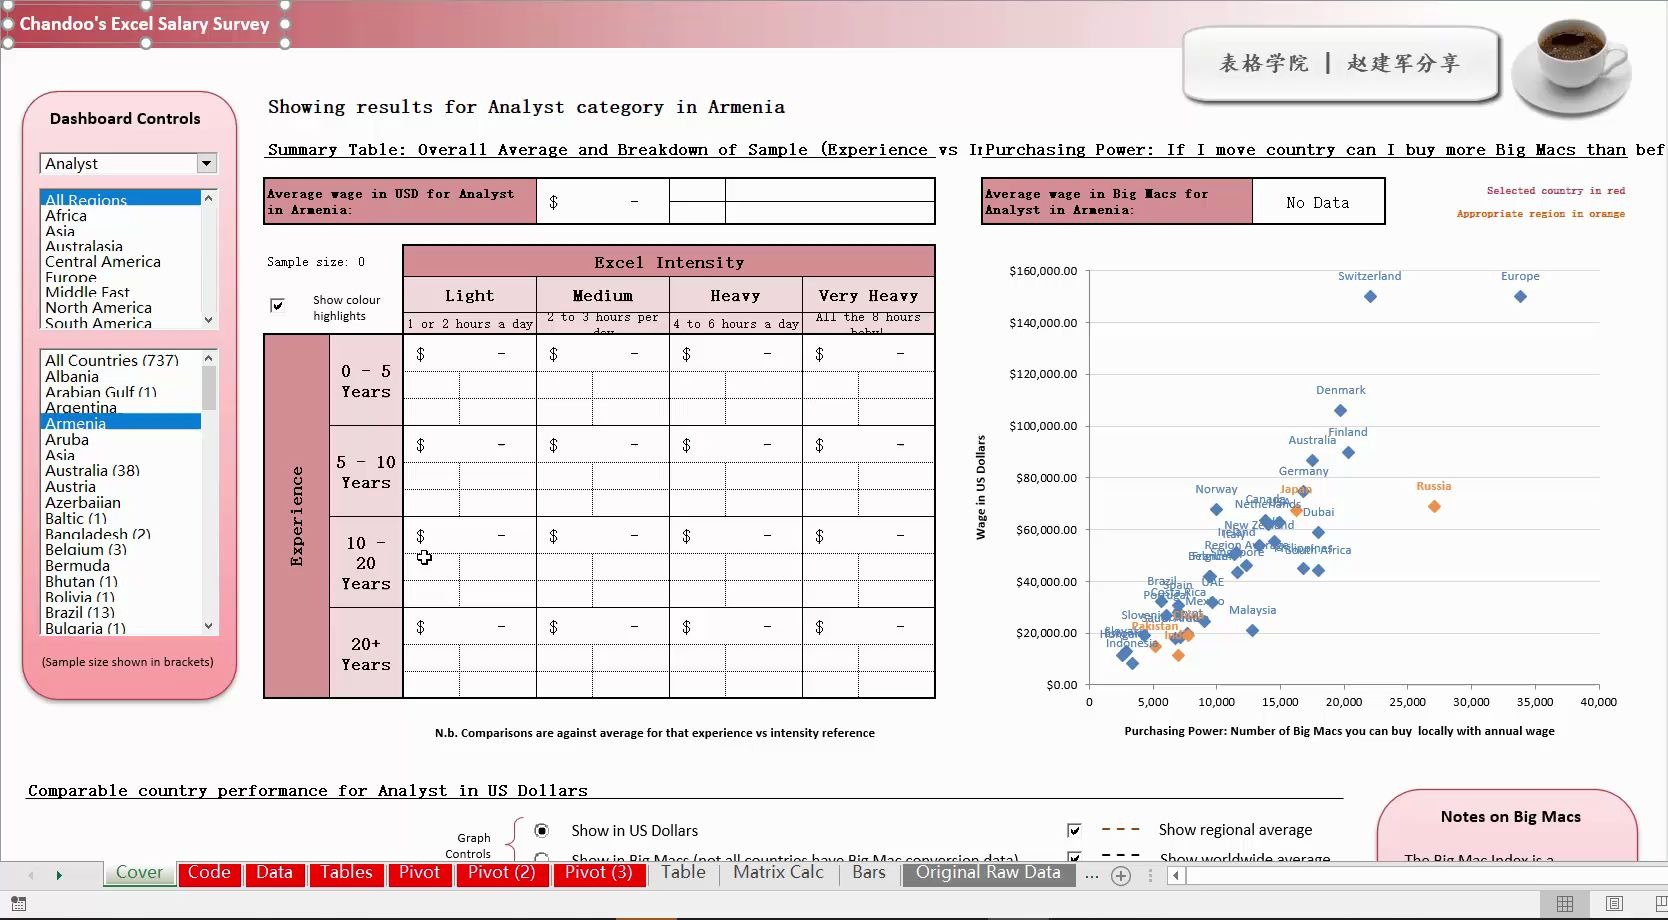Select Show in Big Macs radio button
Image resolution: width=1668 pixels, height=920 pixels.
click(541, 857)
